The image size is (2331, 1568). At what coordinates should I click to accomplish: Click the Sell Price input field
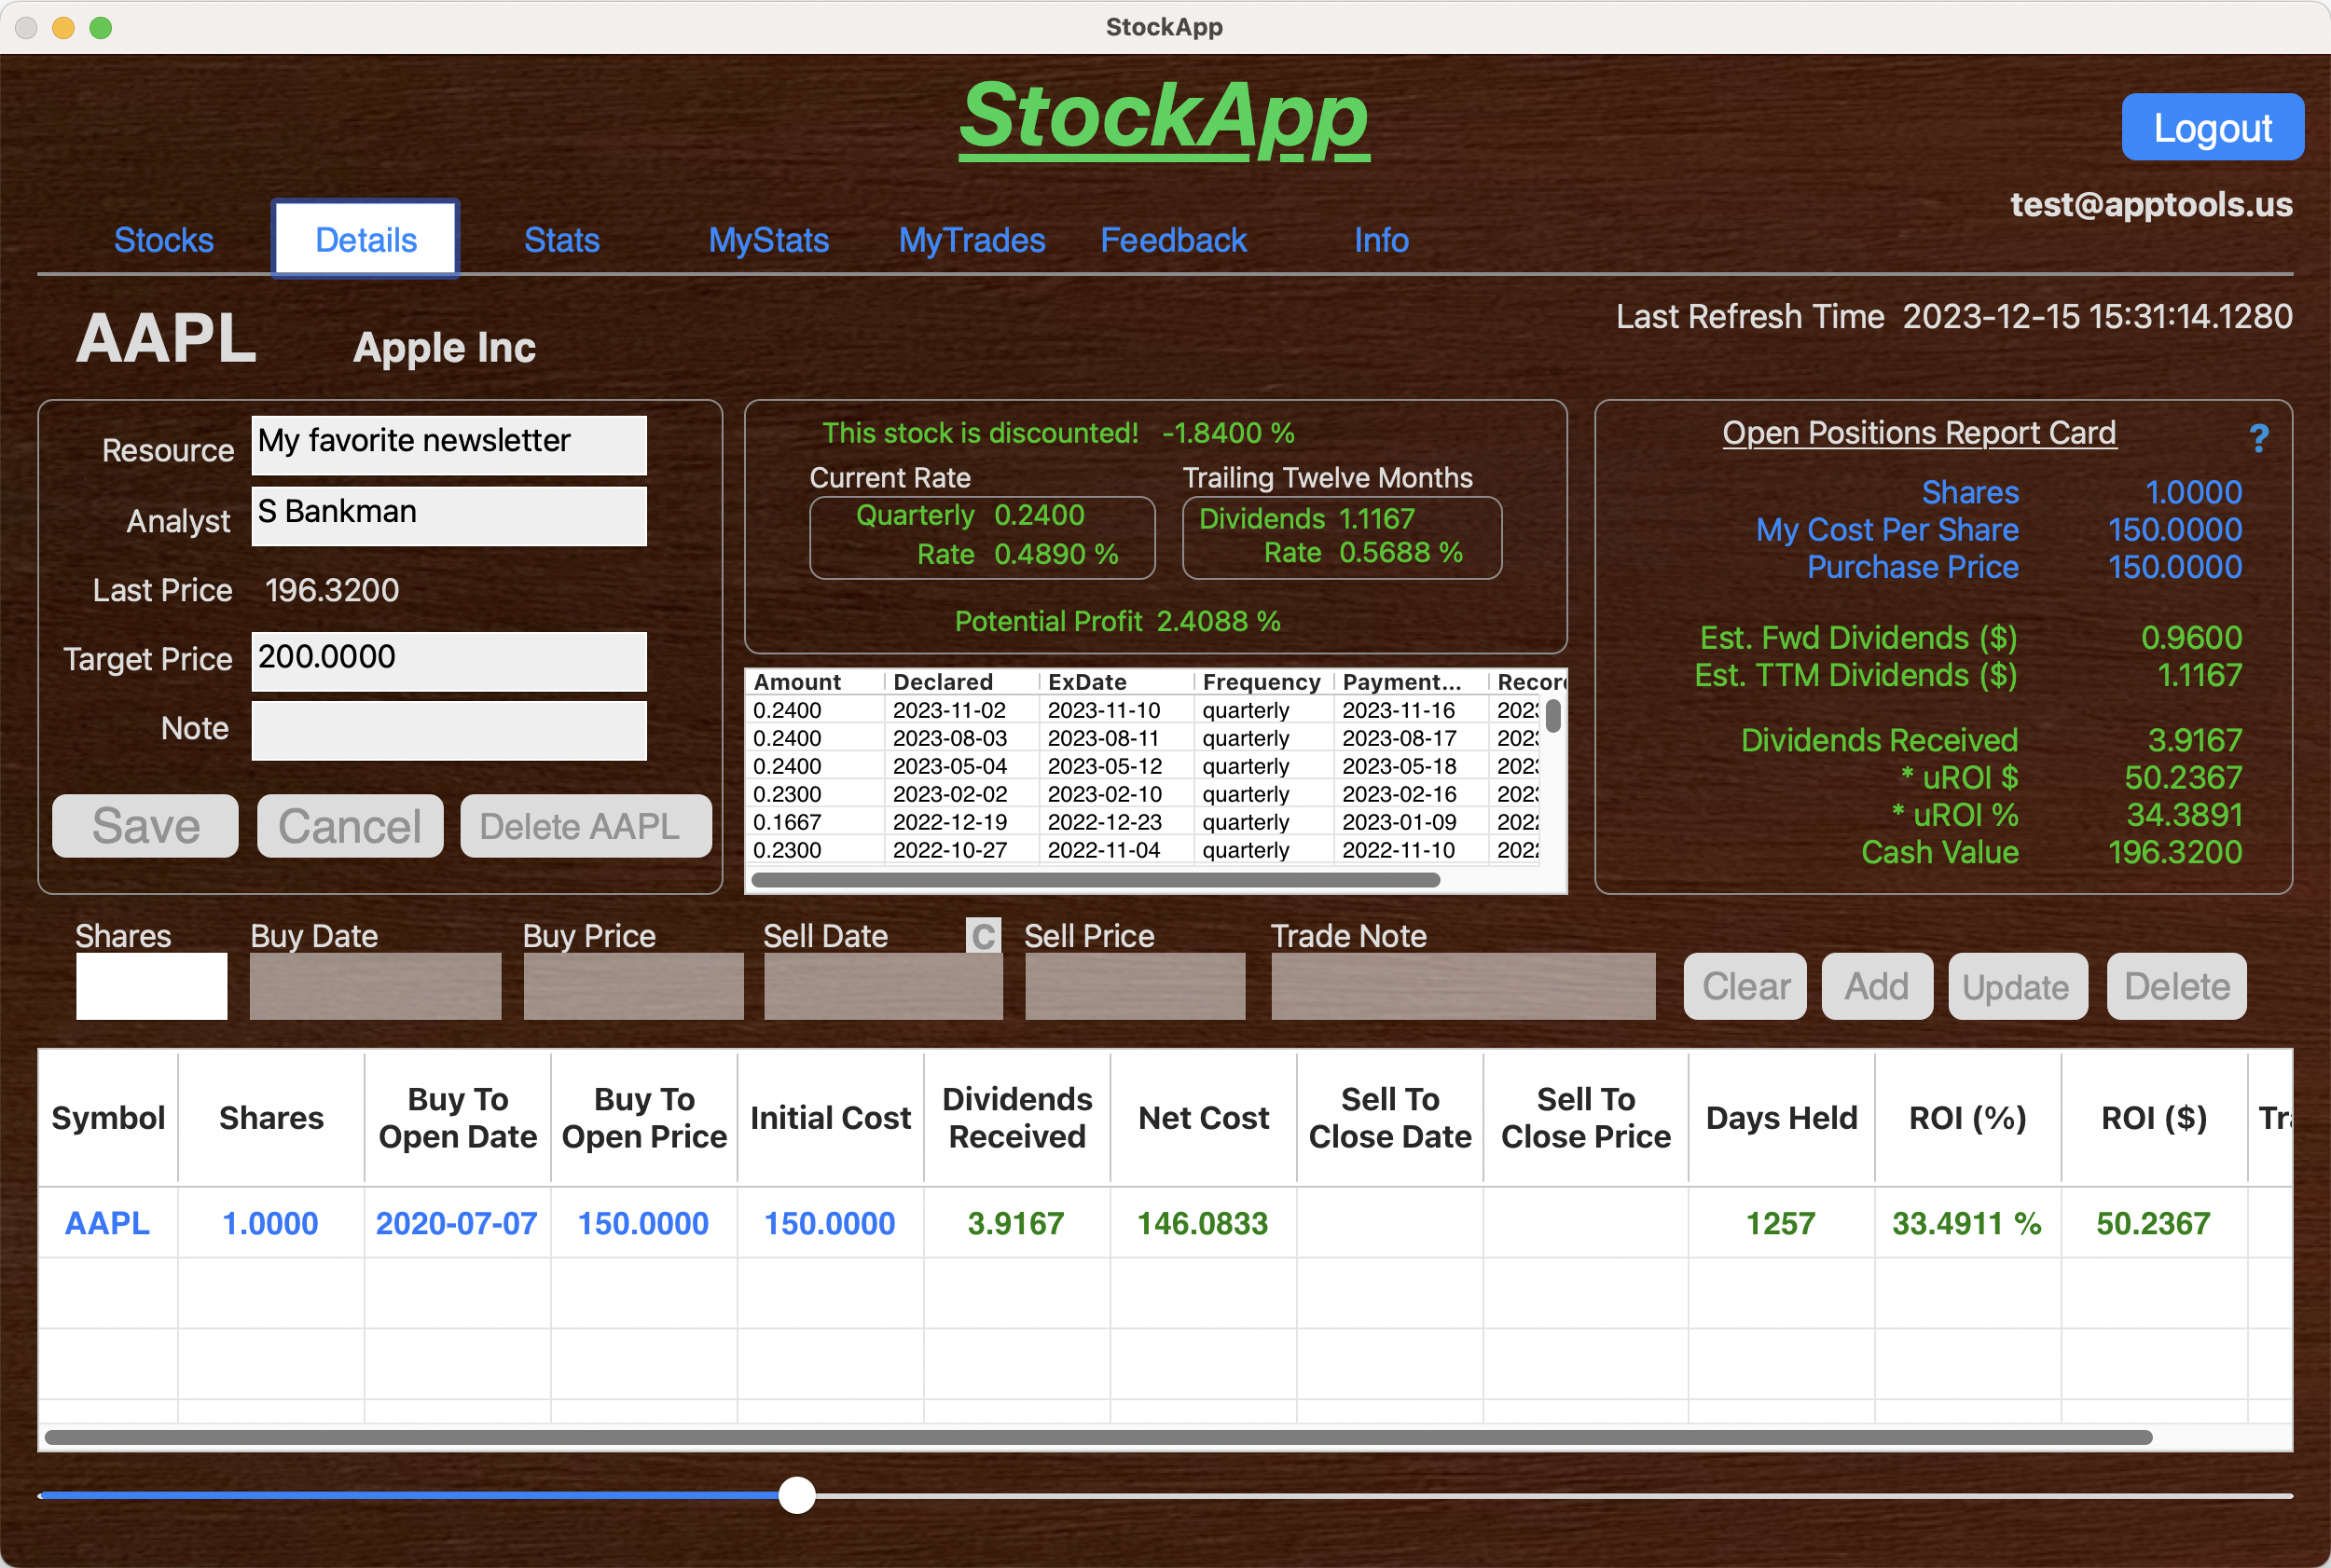click(1135, 986)
